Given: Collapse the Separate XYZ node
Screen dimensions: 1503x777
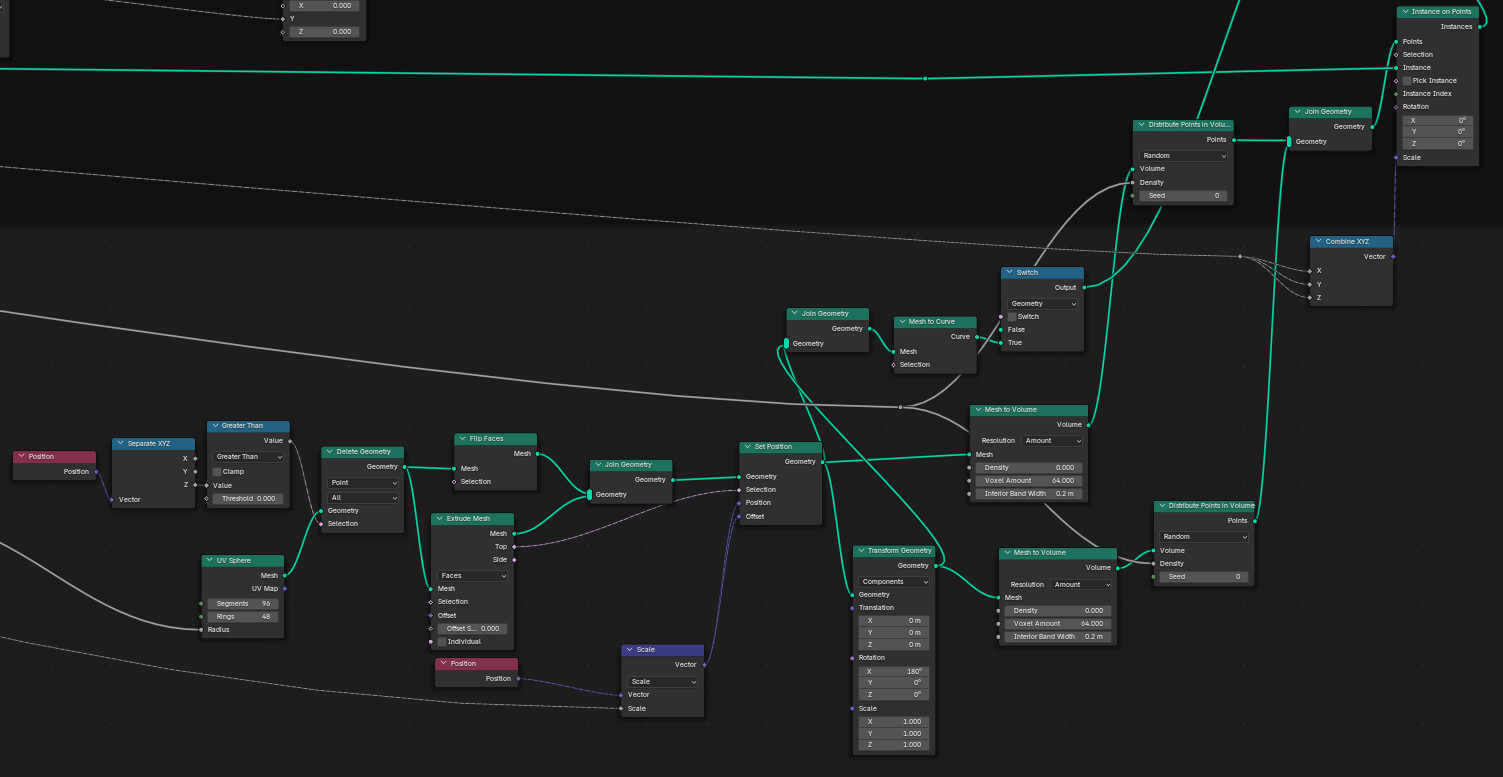Looking at the screenshot, I should (x=120, y=443).
